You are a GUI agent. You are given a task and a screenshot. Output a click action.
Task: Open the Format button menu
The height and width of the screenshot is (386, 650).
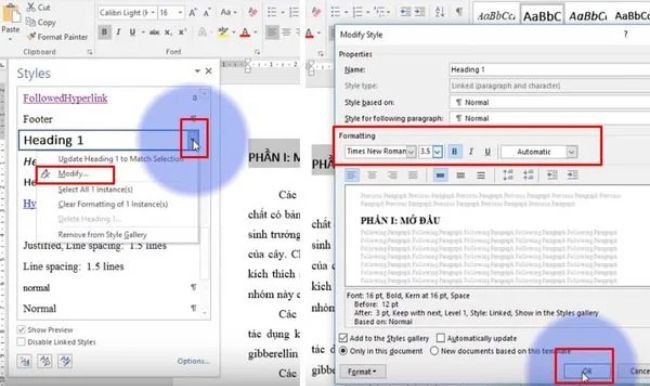362,371
